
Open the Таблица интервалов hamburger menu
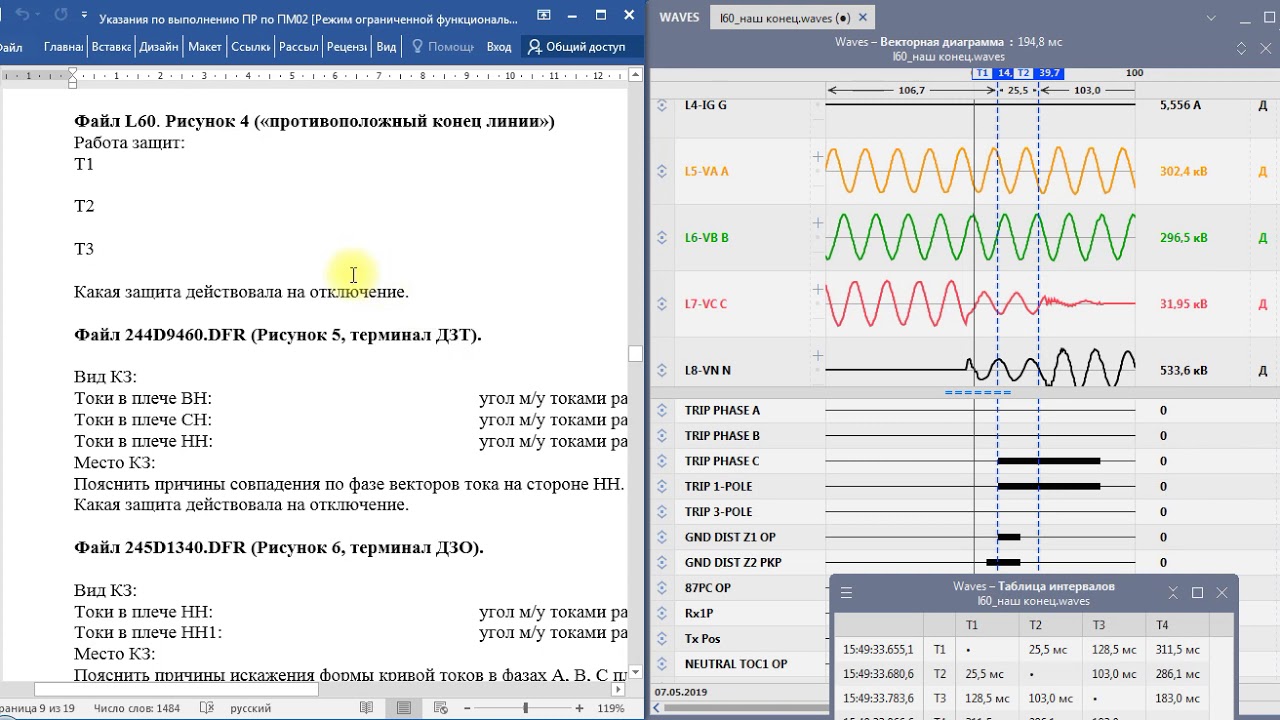846,593
